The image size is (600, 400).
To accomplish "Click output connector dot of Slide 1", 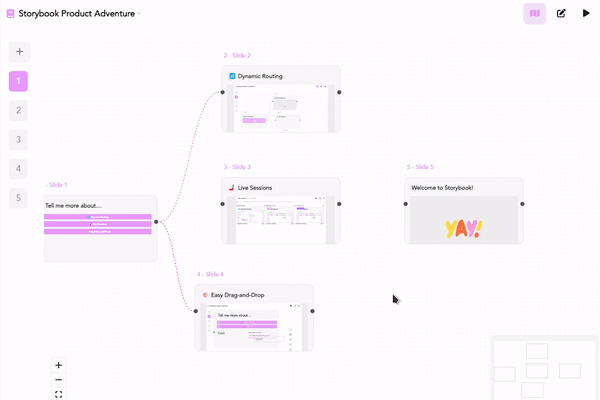I will click(x=158, y=221).
